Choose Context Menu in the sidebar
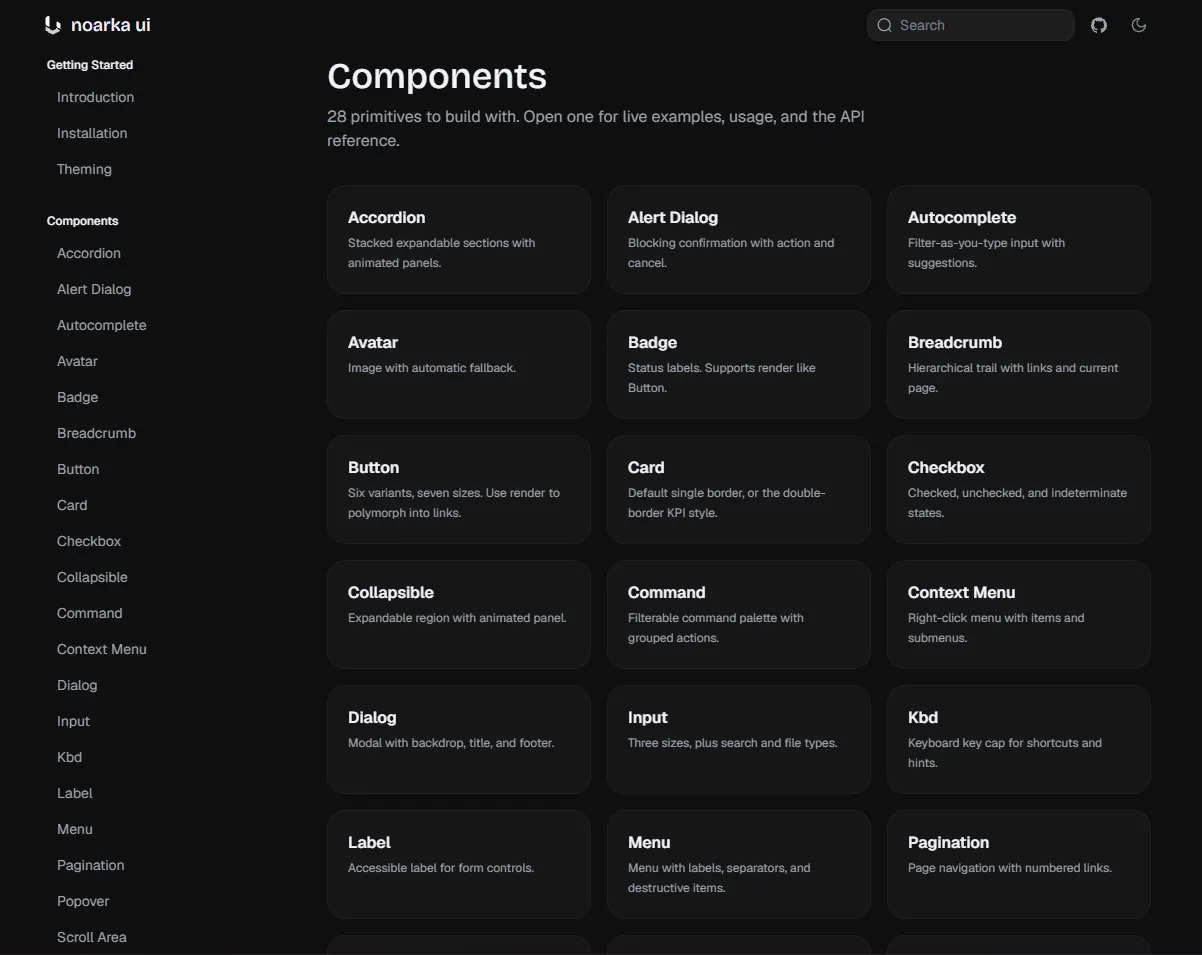The height and width of the screenshot is (955, 1202). (101, 649)
